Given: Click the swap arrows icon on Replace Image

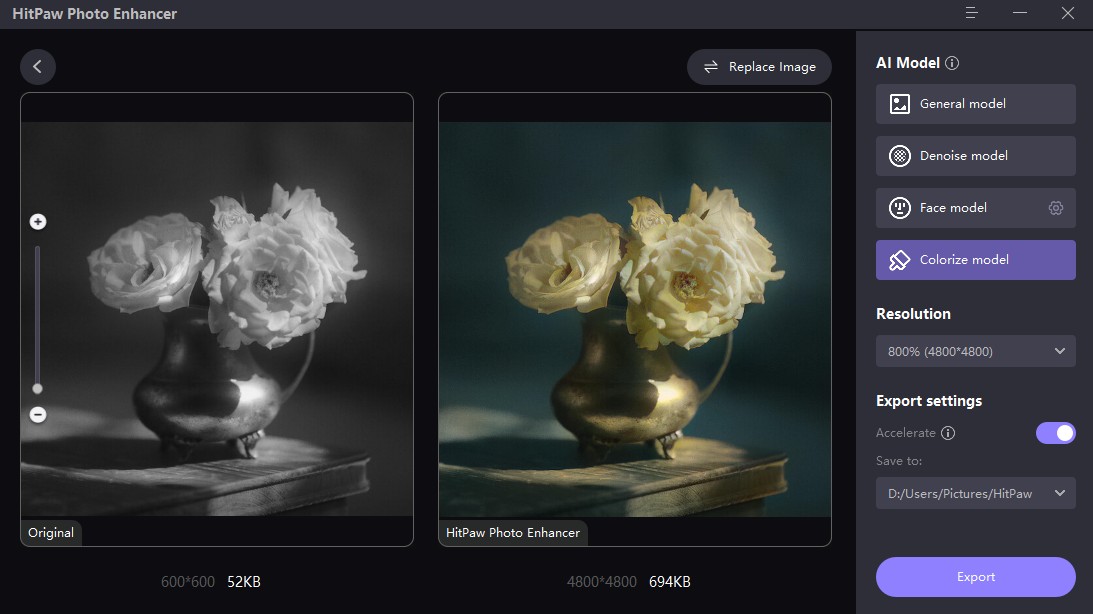Looking at the screenshot, I should pyautogui.click(x=710, y=67).
